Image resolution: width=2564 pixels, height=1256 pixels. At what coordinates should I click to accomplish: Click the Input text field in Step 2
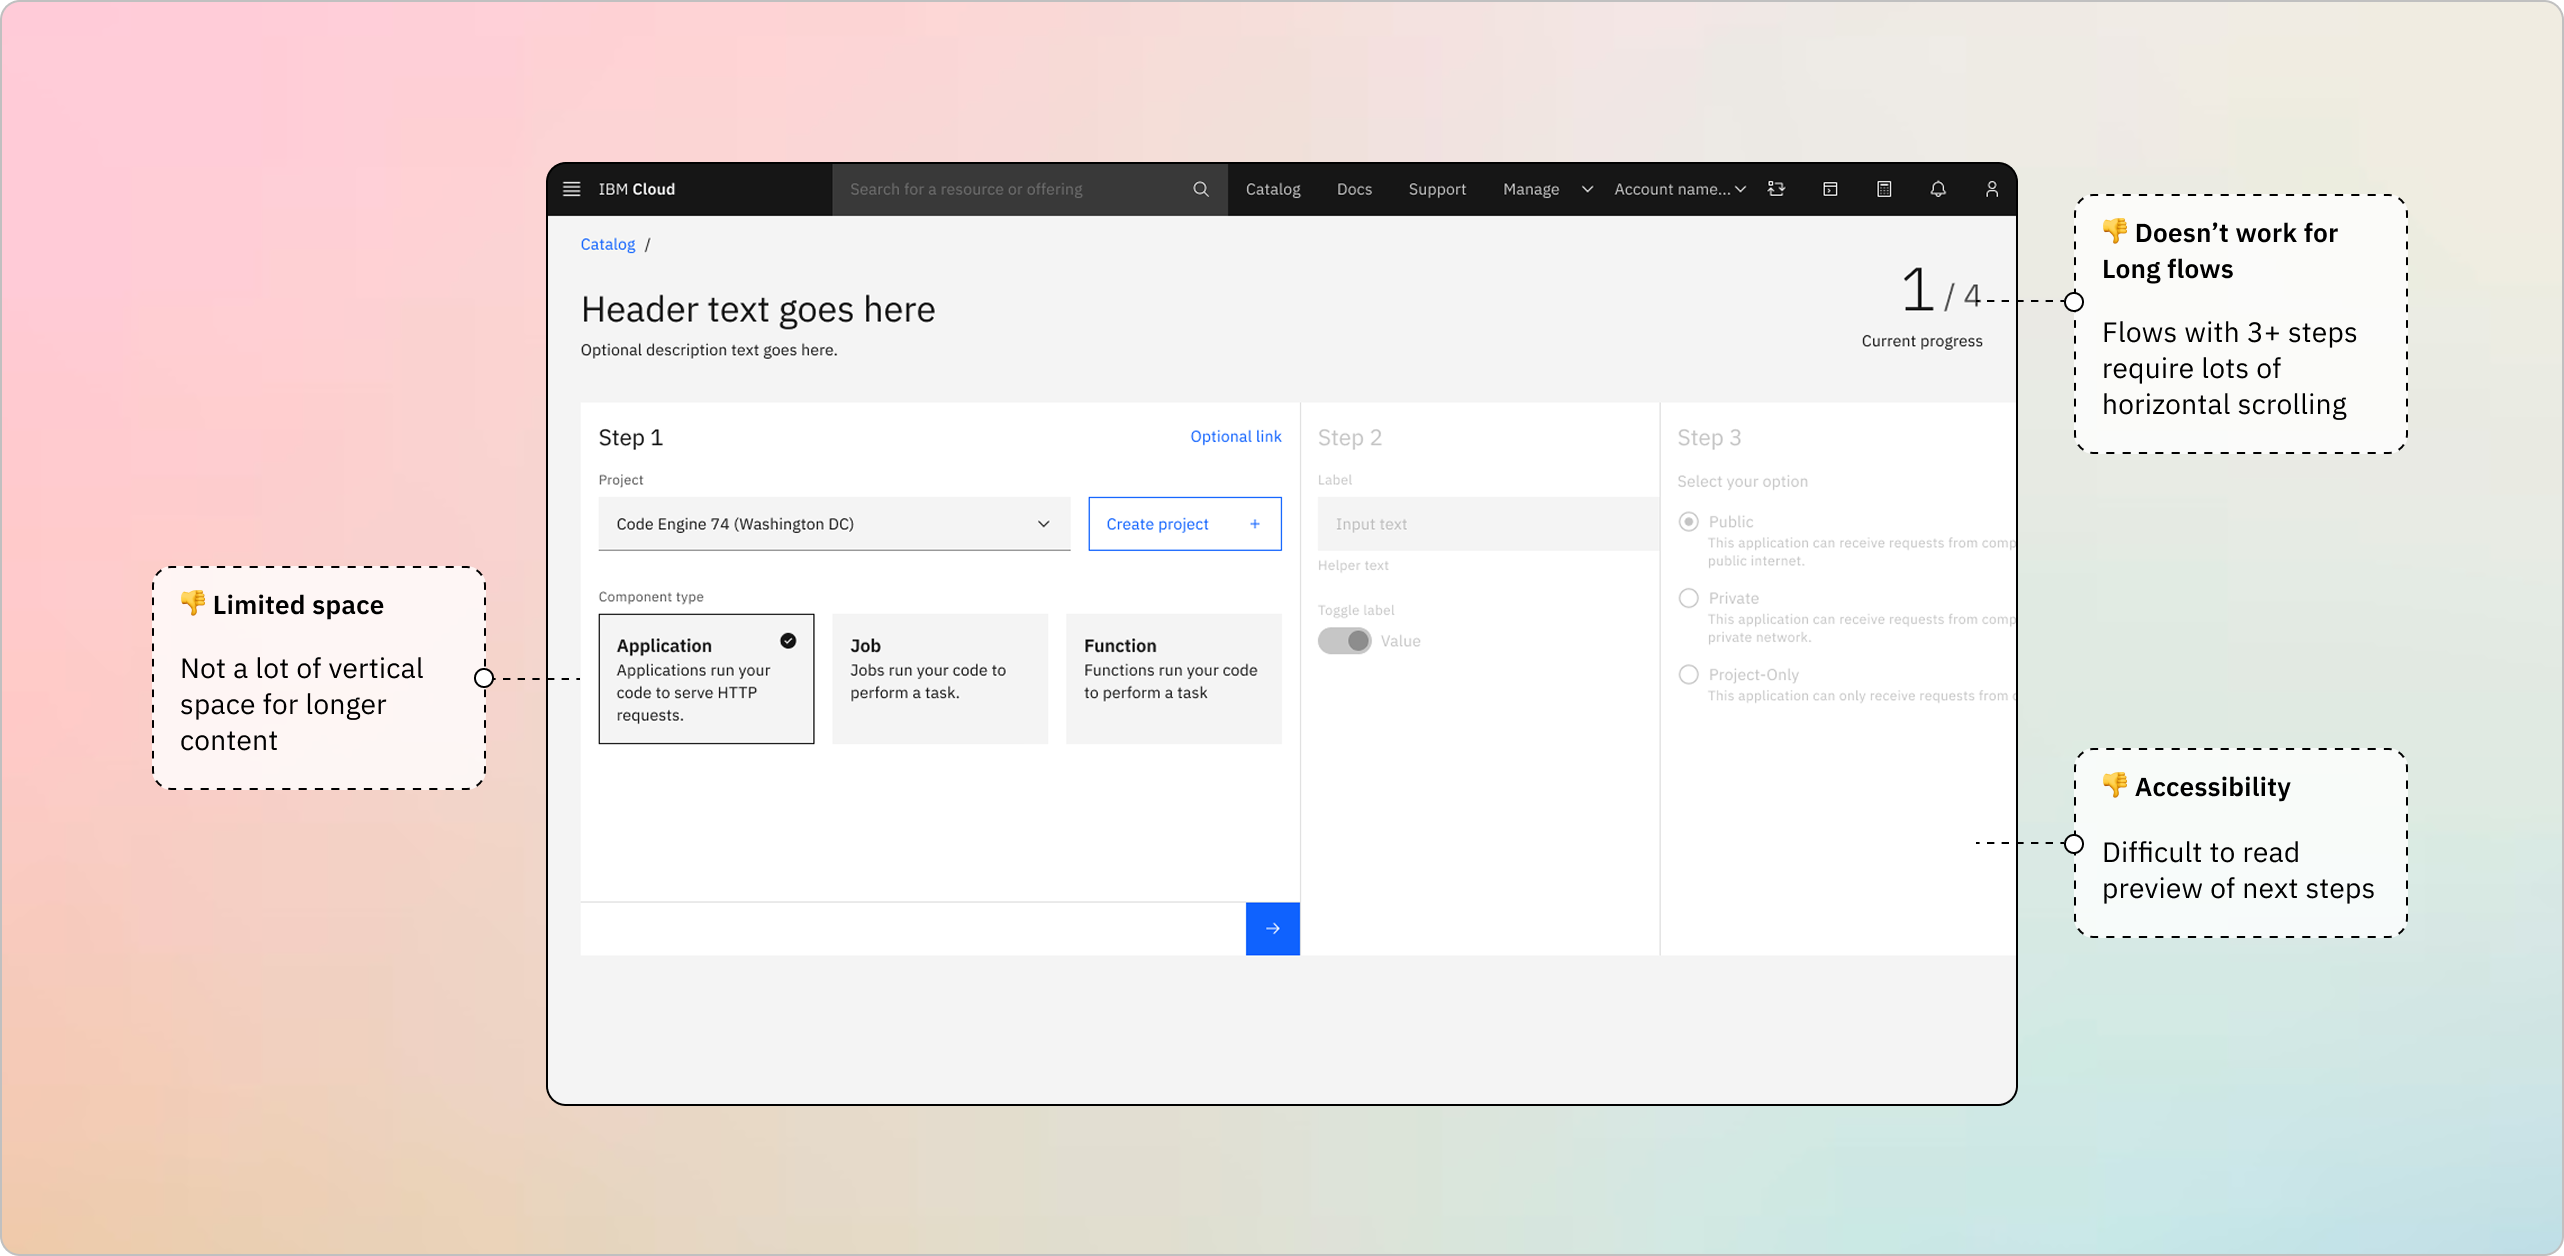click(1488, 524)
